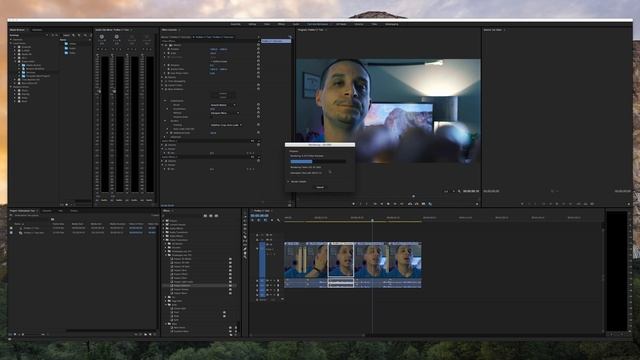Open the Result dropdown in Warp Stabilizer
Image resolution: width=640 pixels, height=360 pixels.
point(224,105)
